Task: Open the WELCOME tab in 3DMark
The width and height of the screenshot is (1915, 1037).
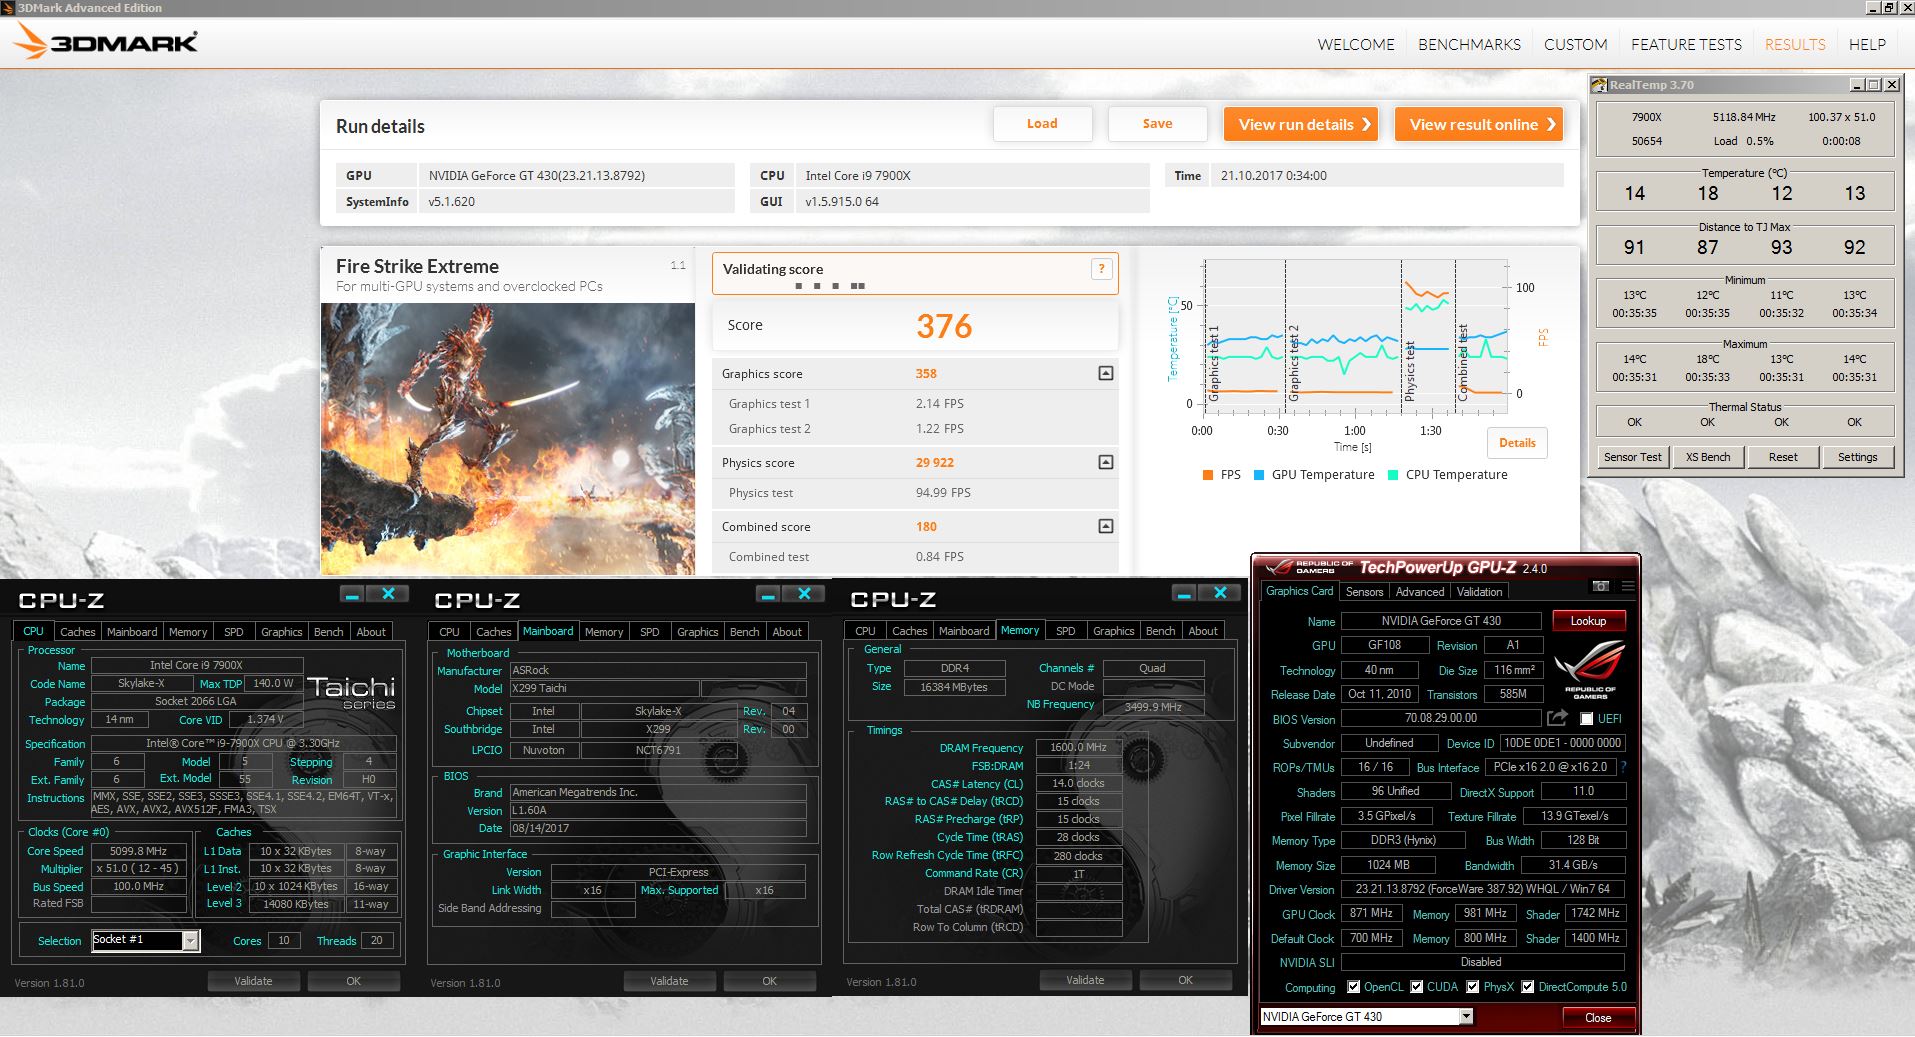Action: pyautogui.click(x=1355, y=45)
